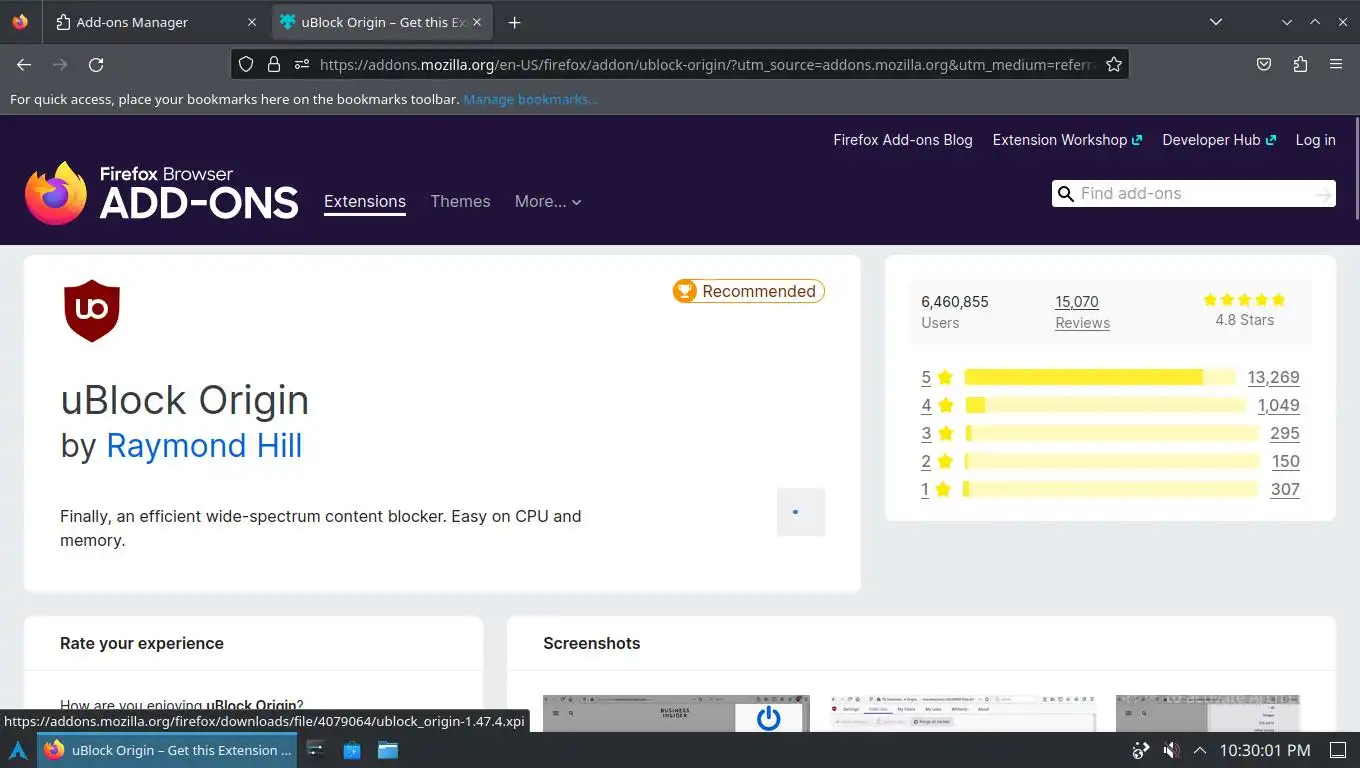
Task: Click the Log in link
Action: point(1315,140)
